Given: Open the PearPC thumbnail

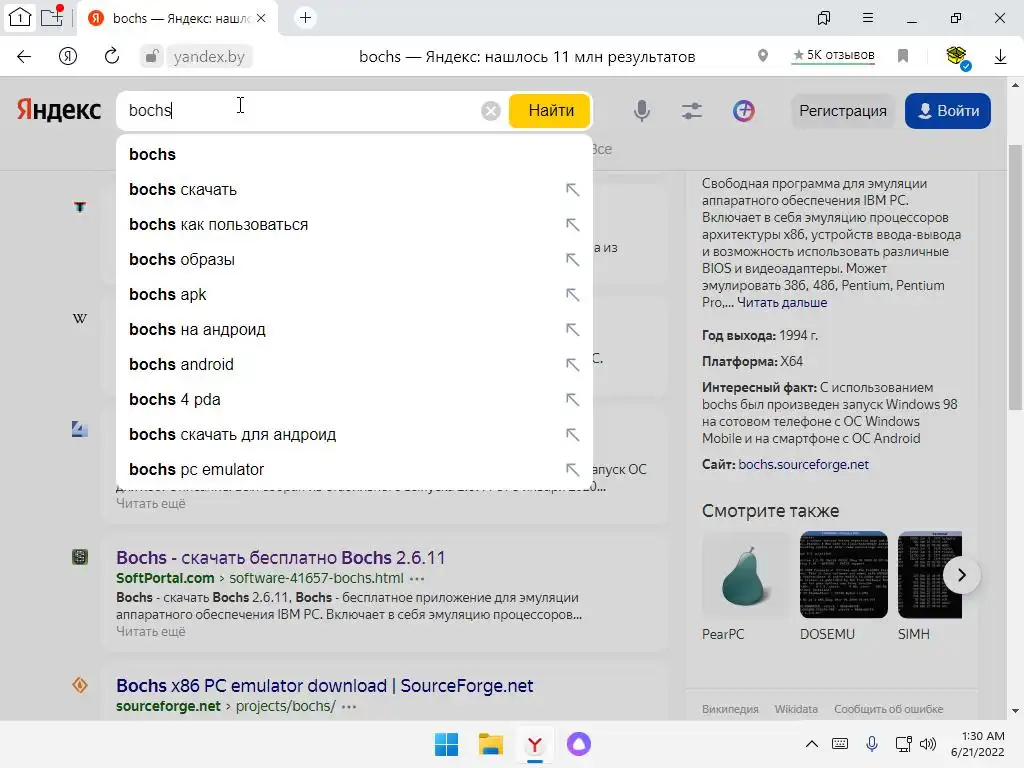Looking at the screenshot, I should tap(746, 575).
